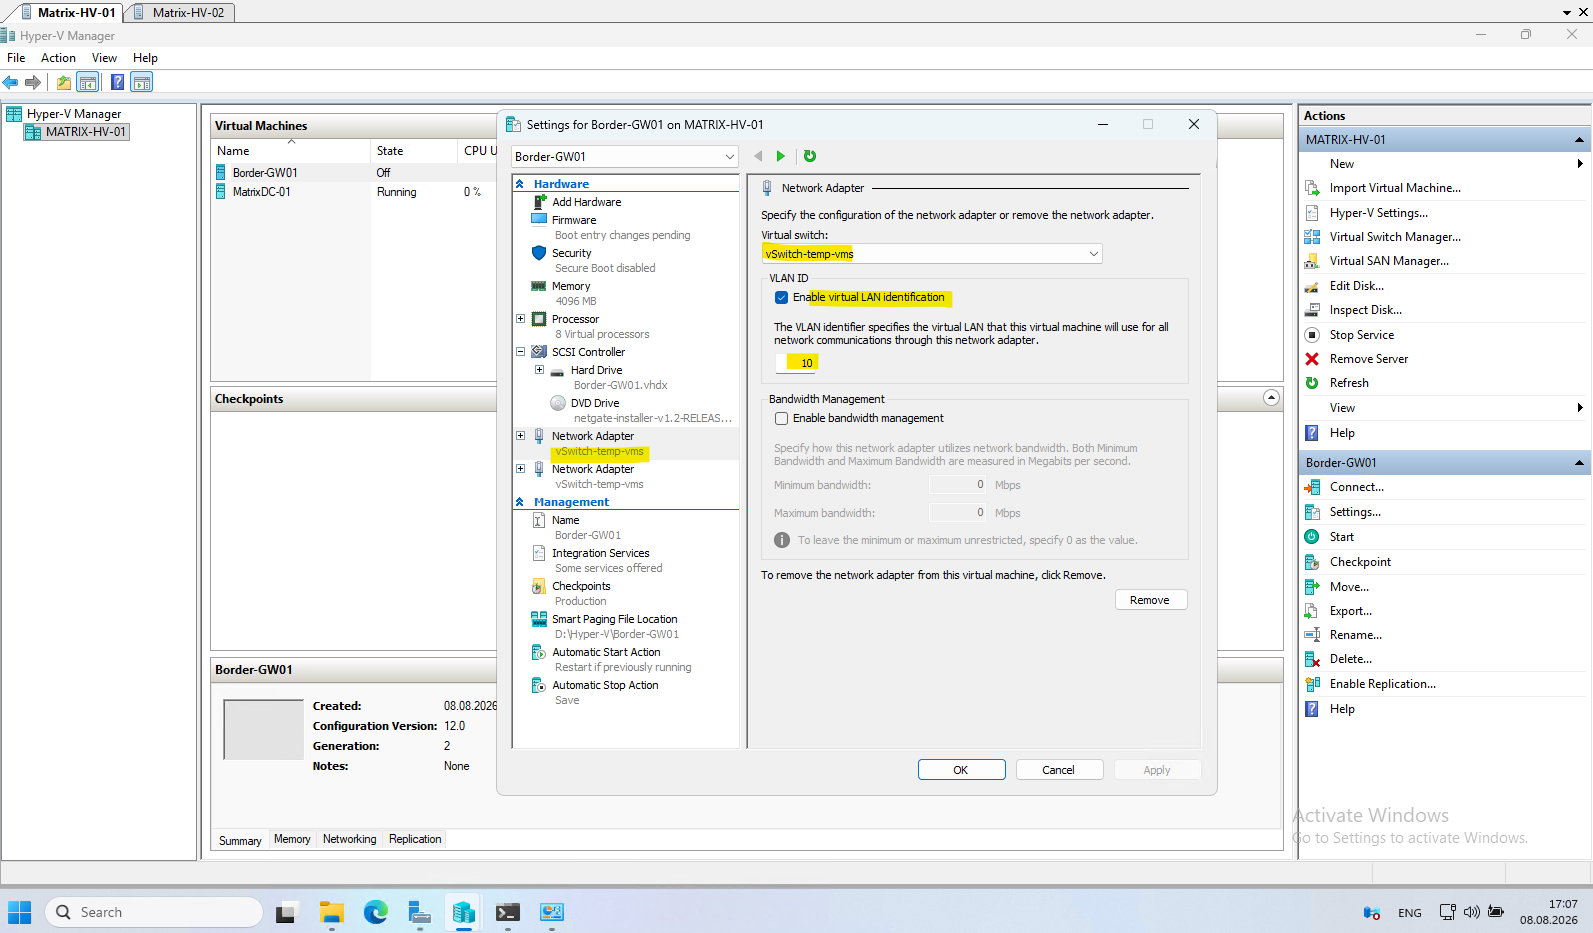Select Firmware in Hardware tree

(x=574, y=220)
